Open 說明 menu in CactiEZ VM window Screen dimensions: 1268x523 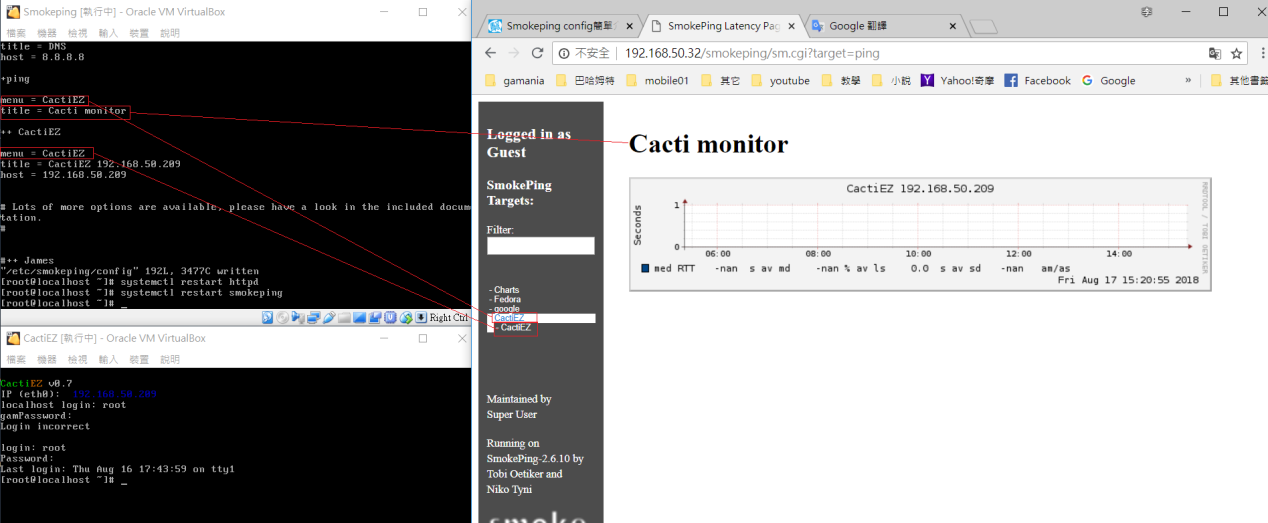click(170, 359)
